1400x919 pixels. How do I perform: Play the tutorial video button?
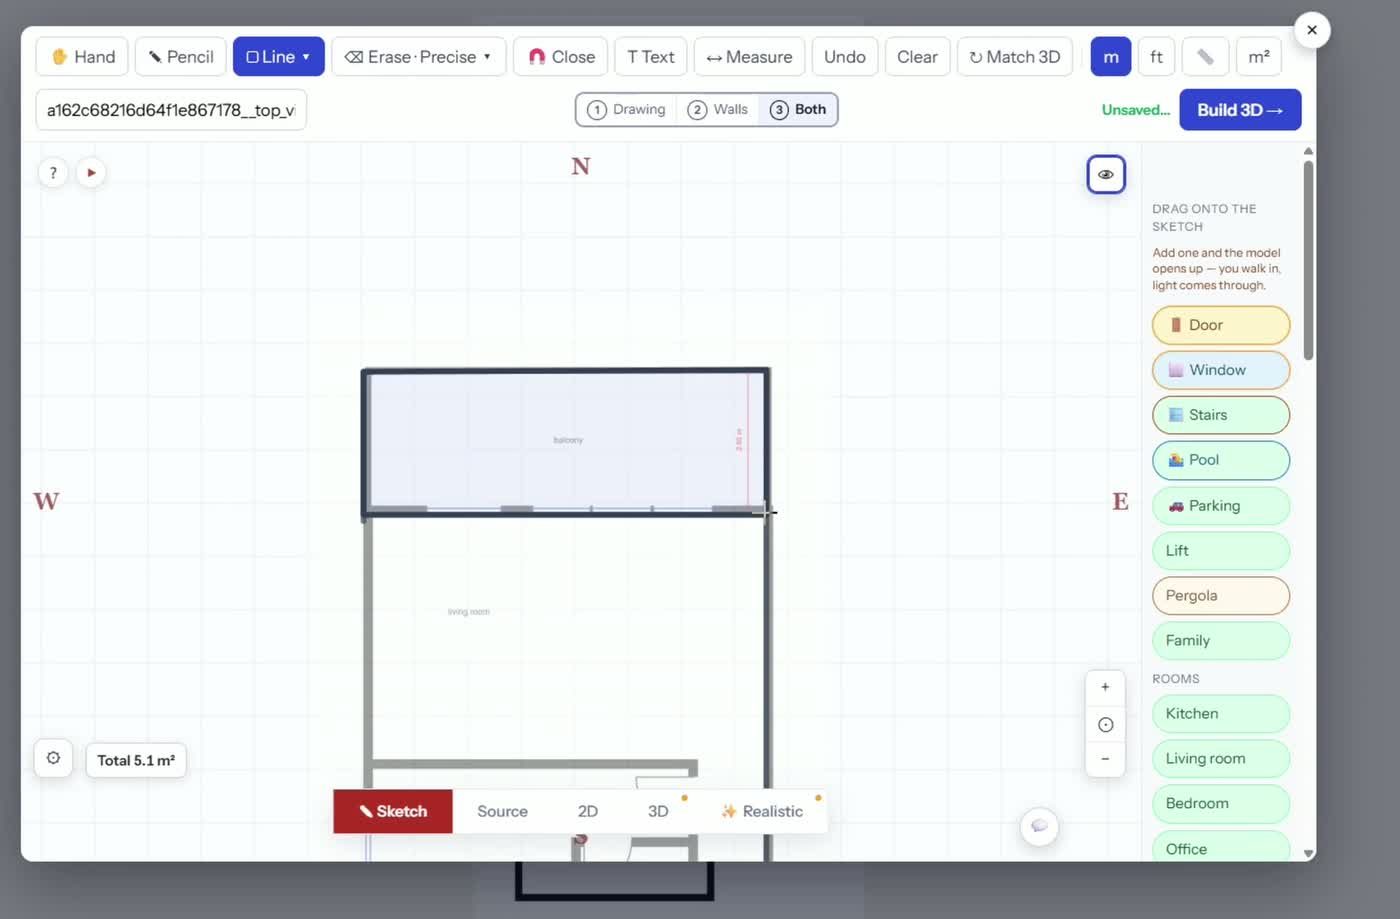pyautogui.click(x=91, y=173)
